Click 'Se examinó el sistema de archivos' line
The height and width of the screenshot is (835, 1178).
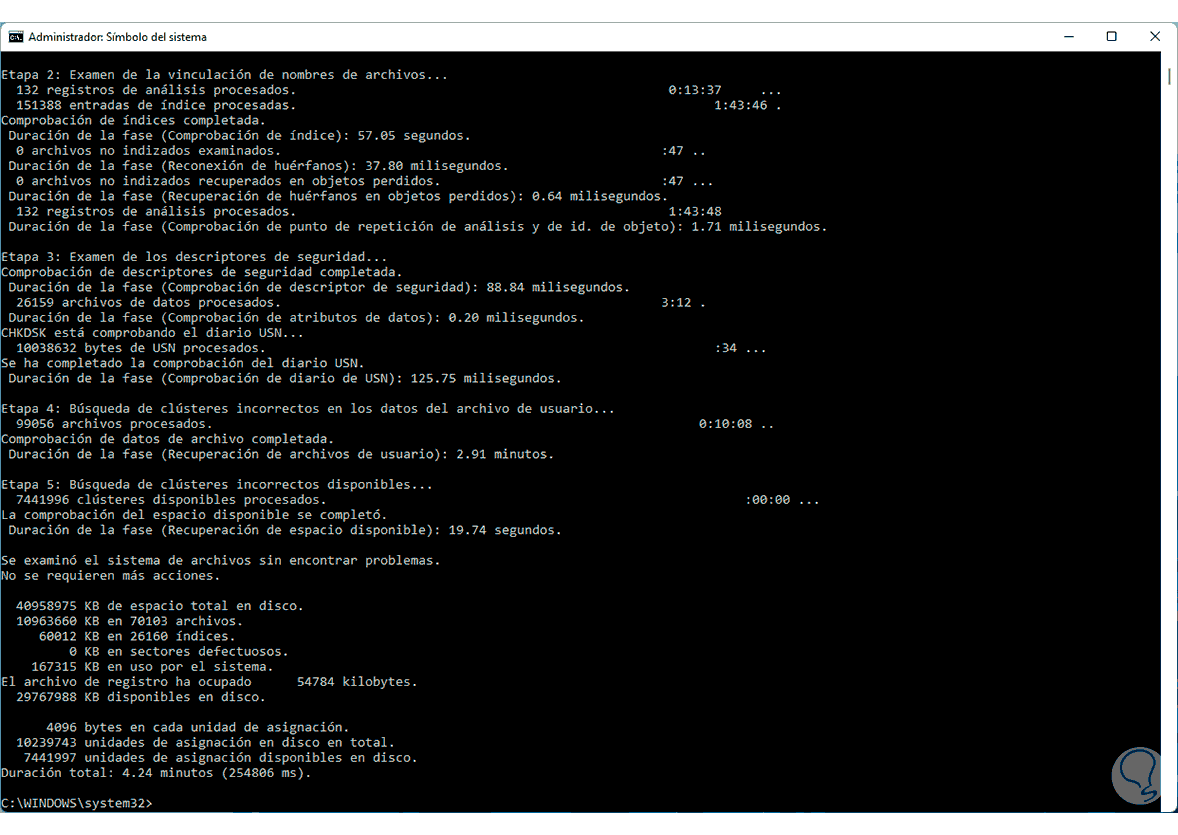[221, 561]
